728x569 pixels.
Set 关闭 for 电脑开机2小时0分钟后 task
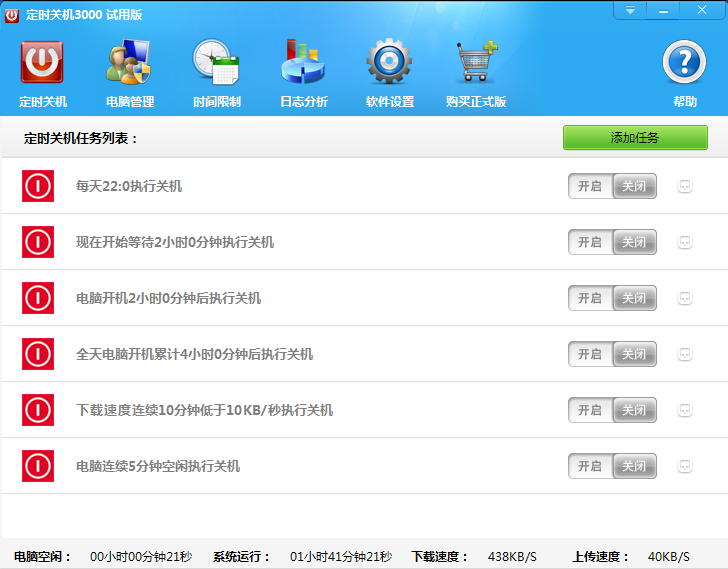click(x=634, y=298)
